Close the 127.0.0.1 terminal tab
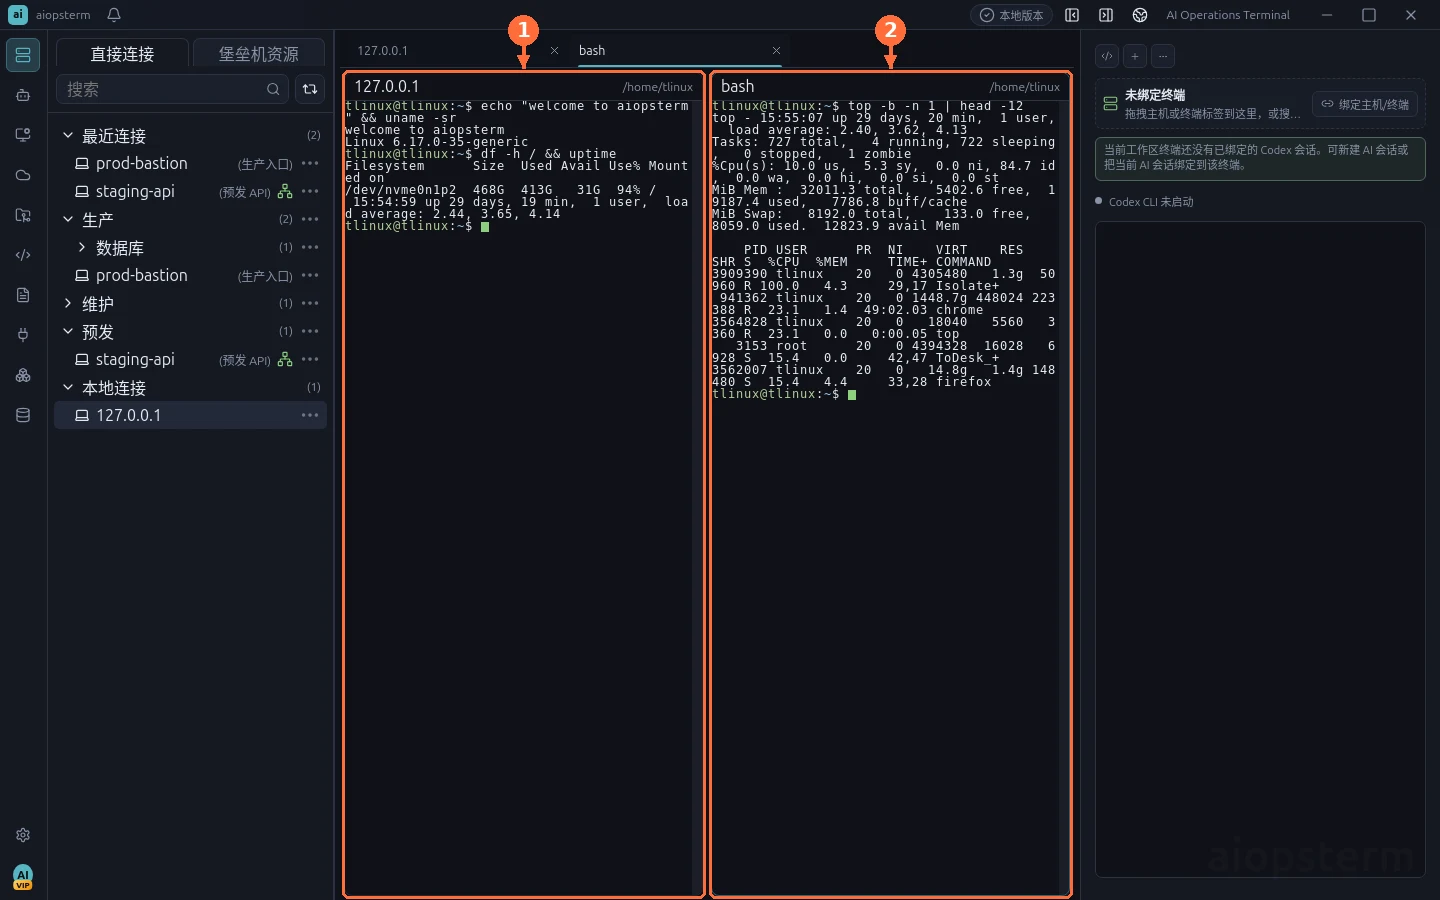Viewport: 1440px width, 900px height. (554, 50)
